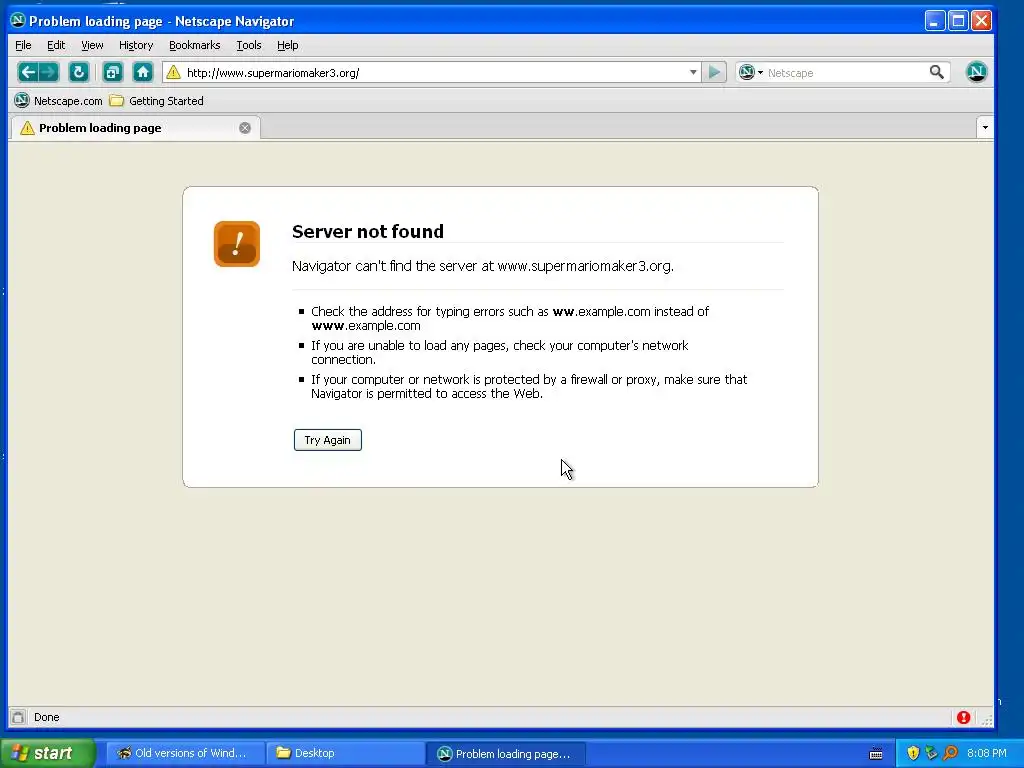1024x768 pixels.
Task: Open the list all tabs dropdown
Action: (985, 127)
